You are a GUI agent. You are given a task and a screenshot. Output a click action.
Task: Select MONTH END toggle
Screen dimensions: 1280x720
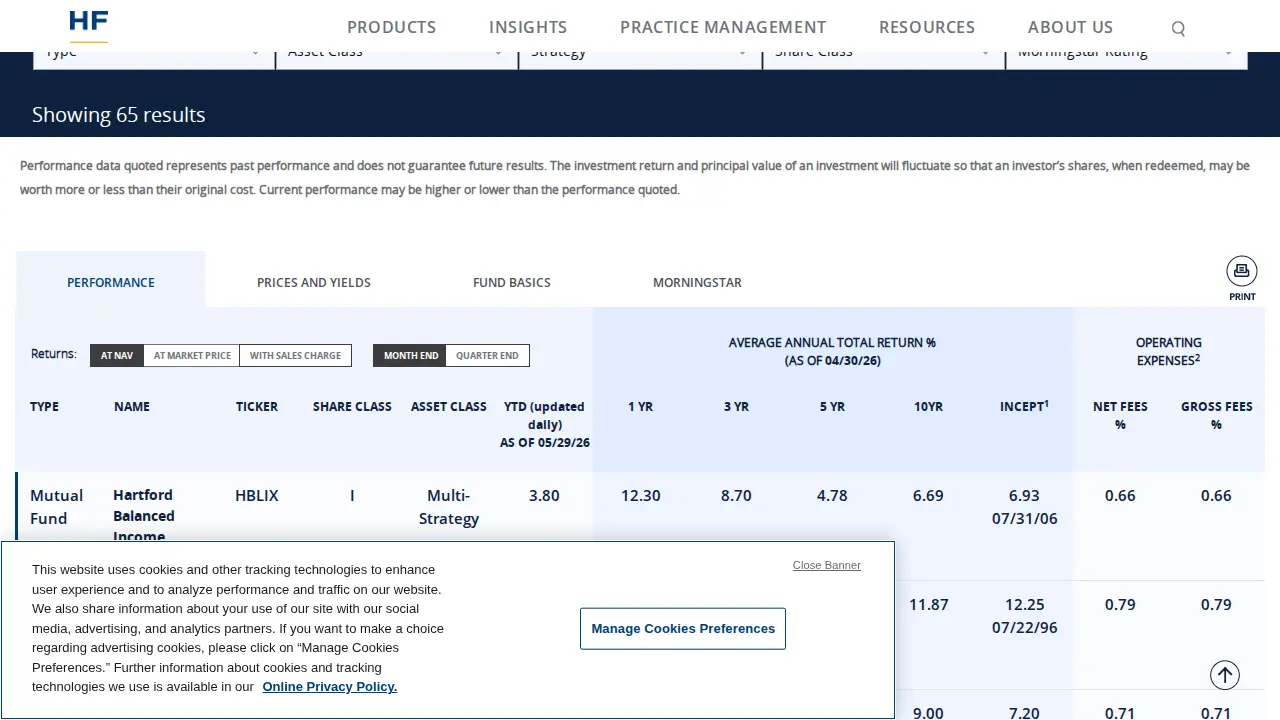410,355
